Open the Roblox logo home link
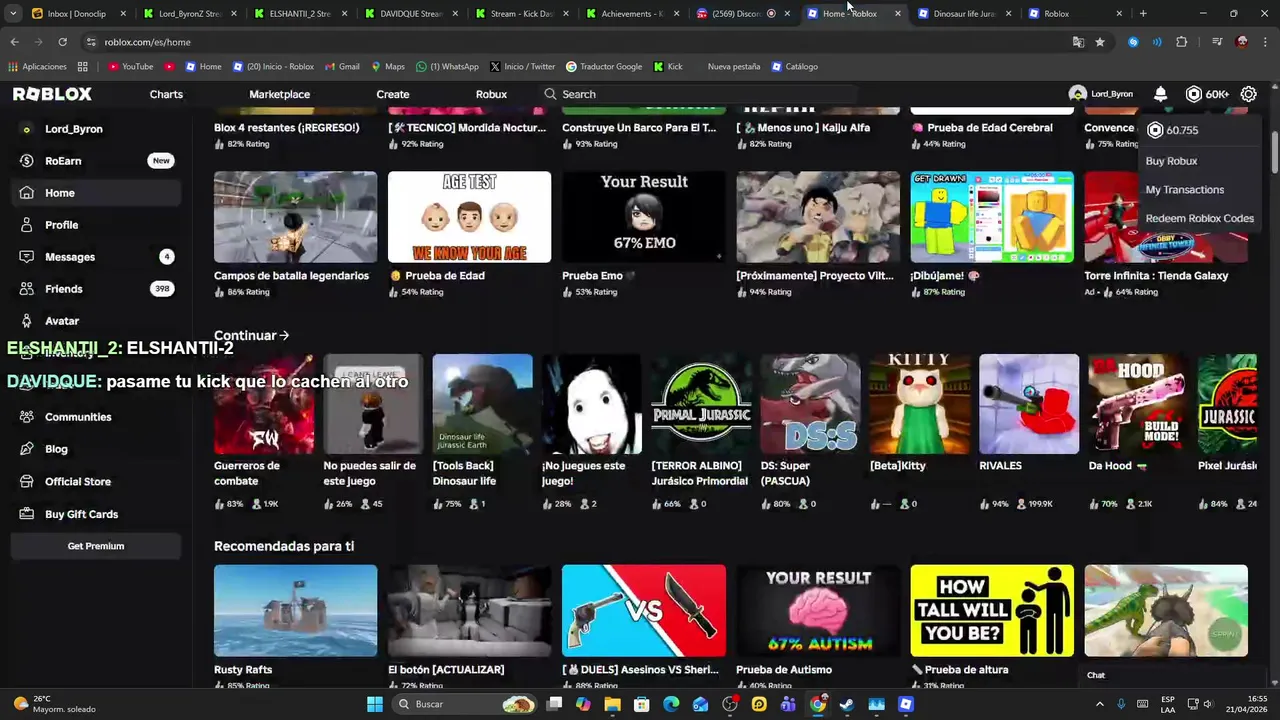The image size is (1280, 720). pos(52,94)
